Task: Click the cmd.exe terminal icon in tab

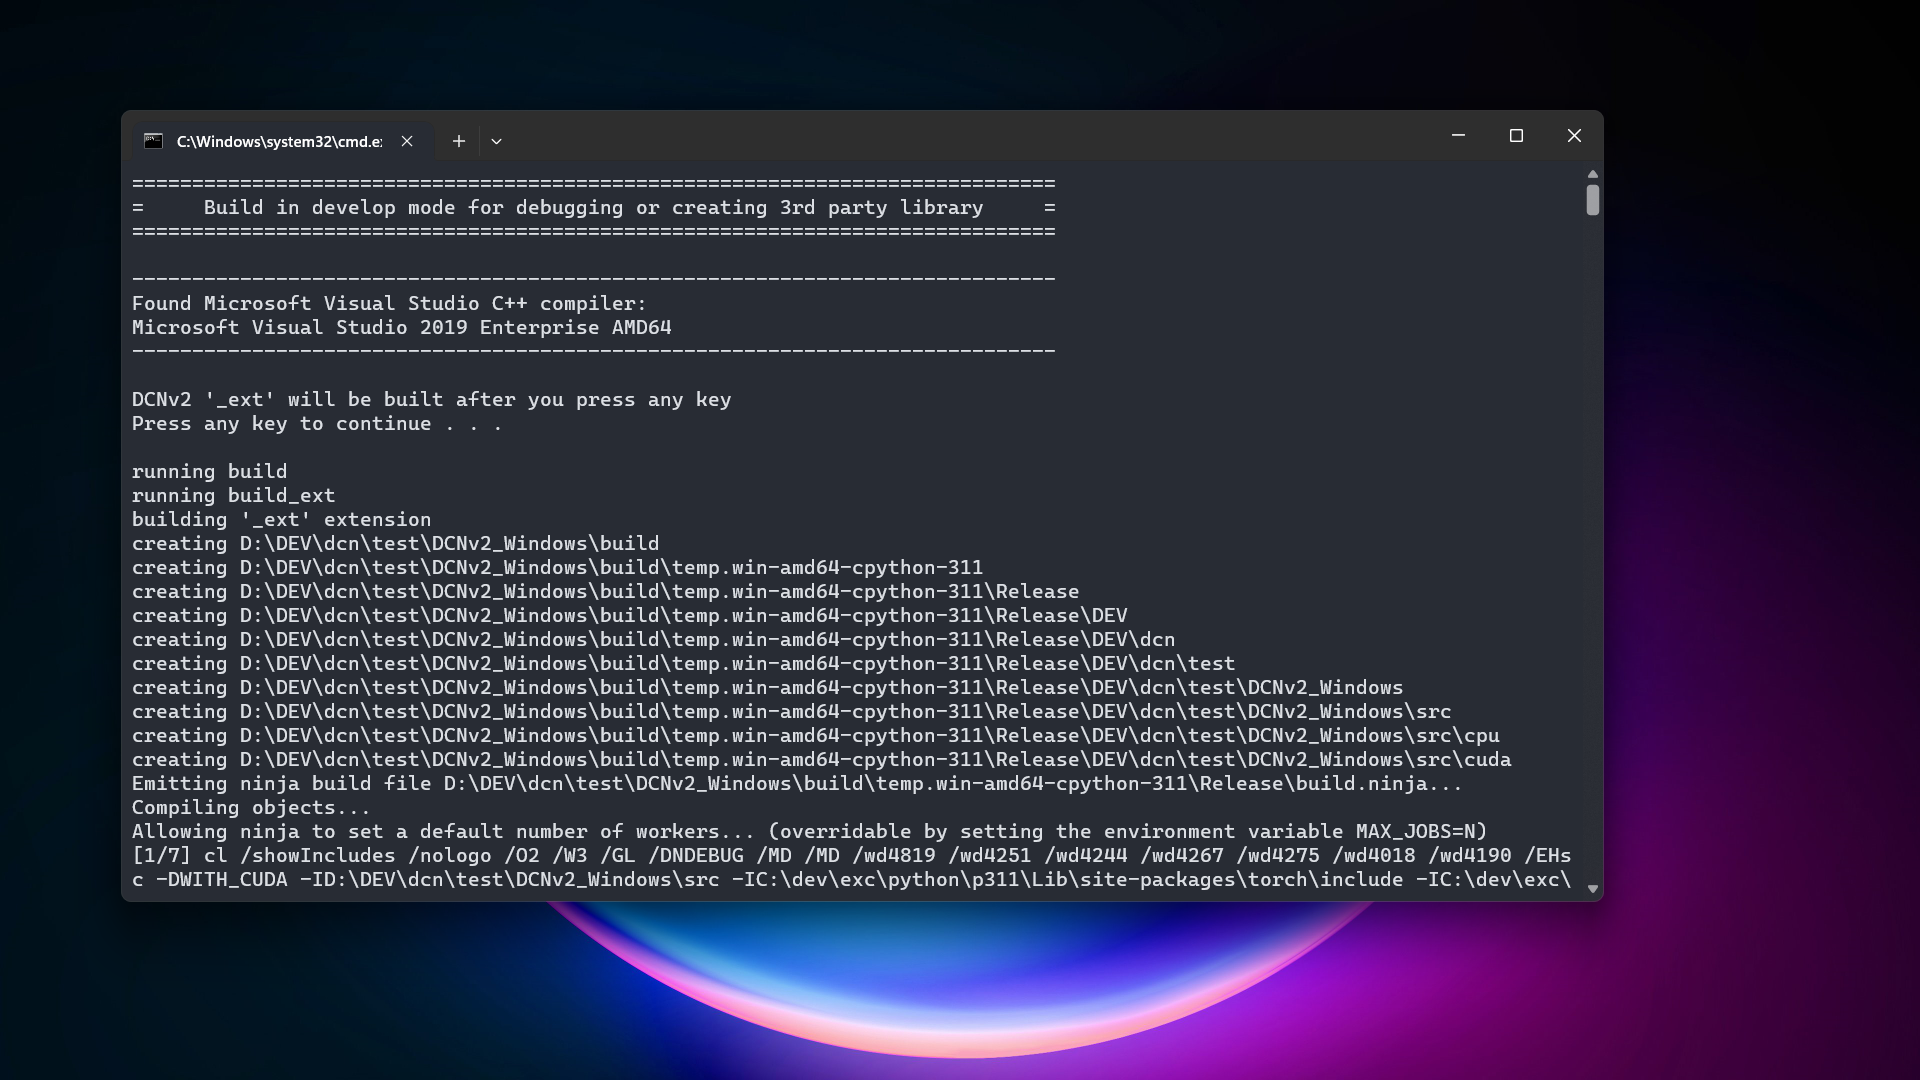Action: point(153,141)
